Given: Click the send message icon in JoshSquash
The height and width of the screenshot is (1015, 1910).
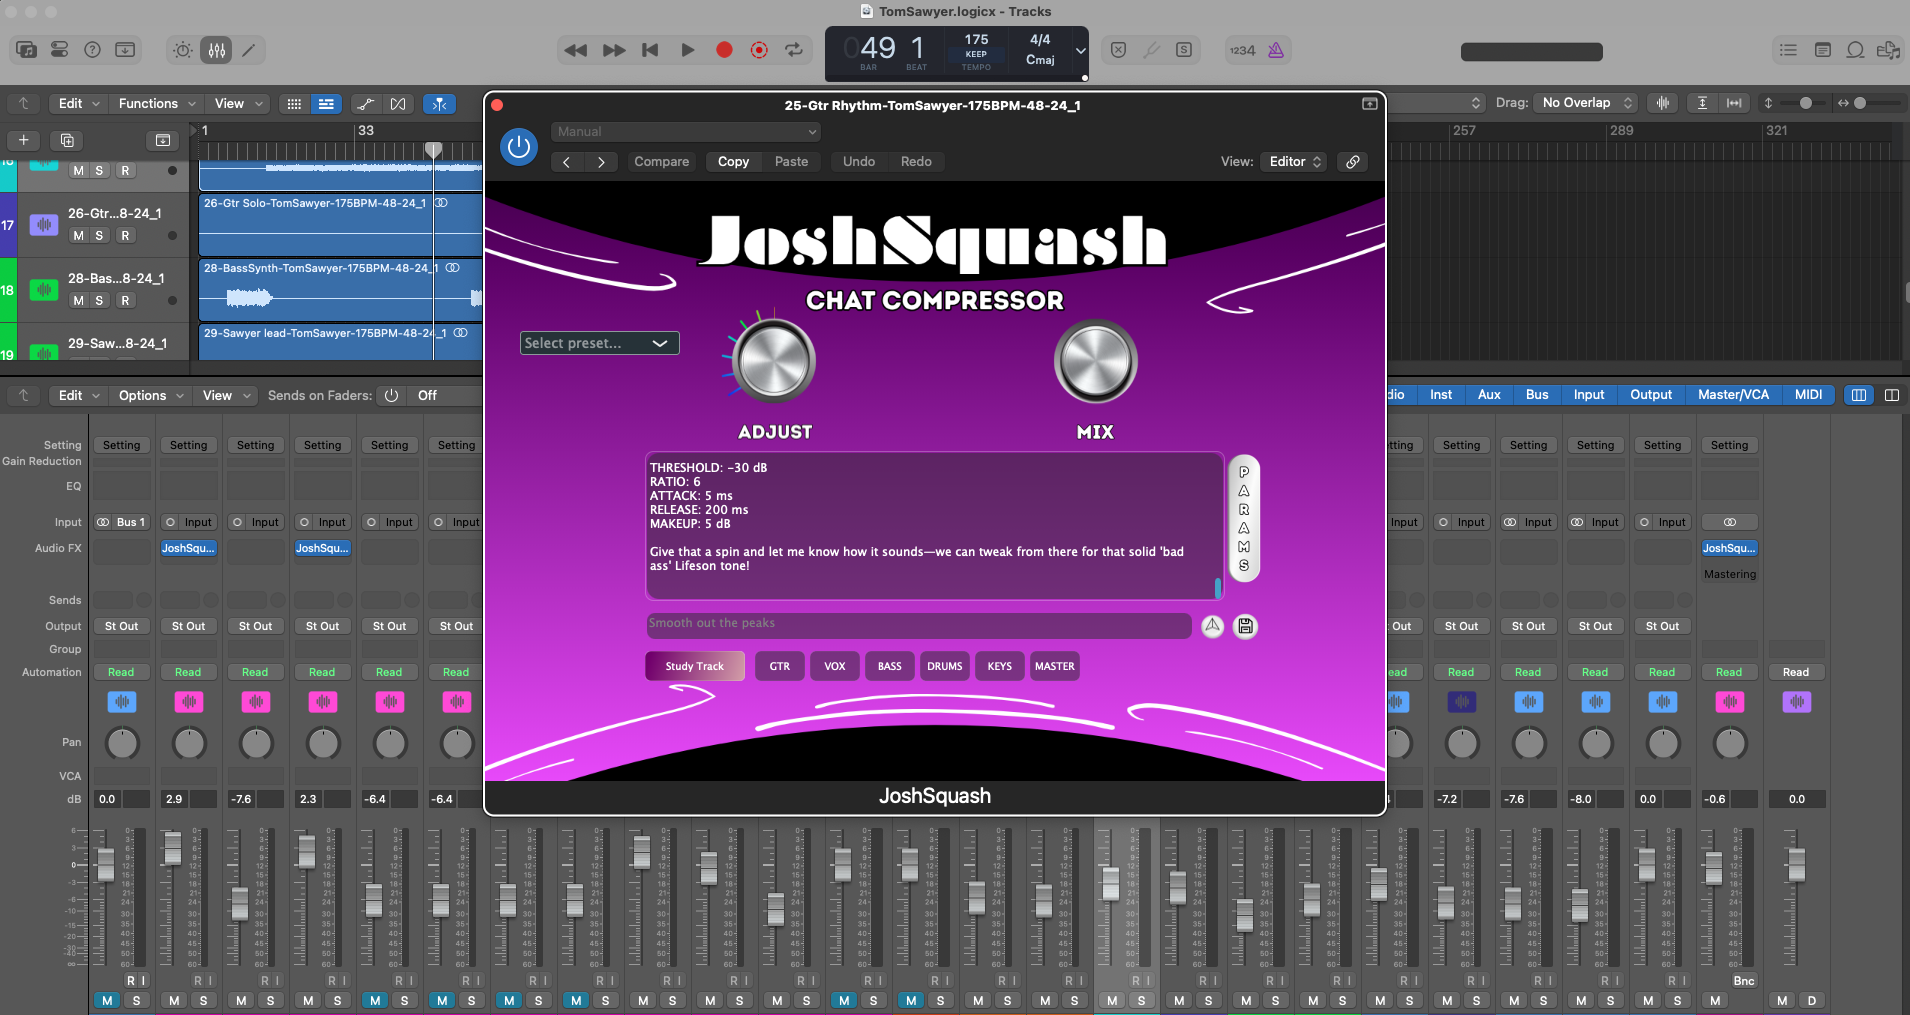Looking at the screenshot, I should [x=1212, y=626].
